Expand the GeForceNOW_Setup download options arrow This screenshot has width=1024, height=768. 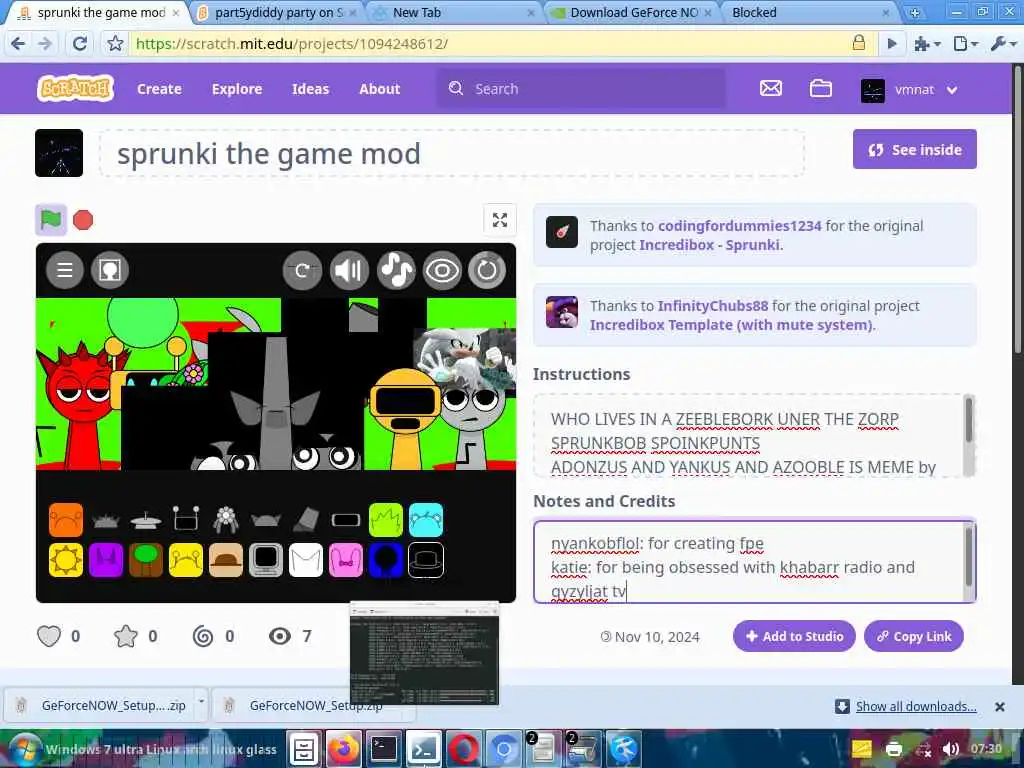(x=201, y=701)
